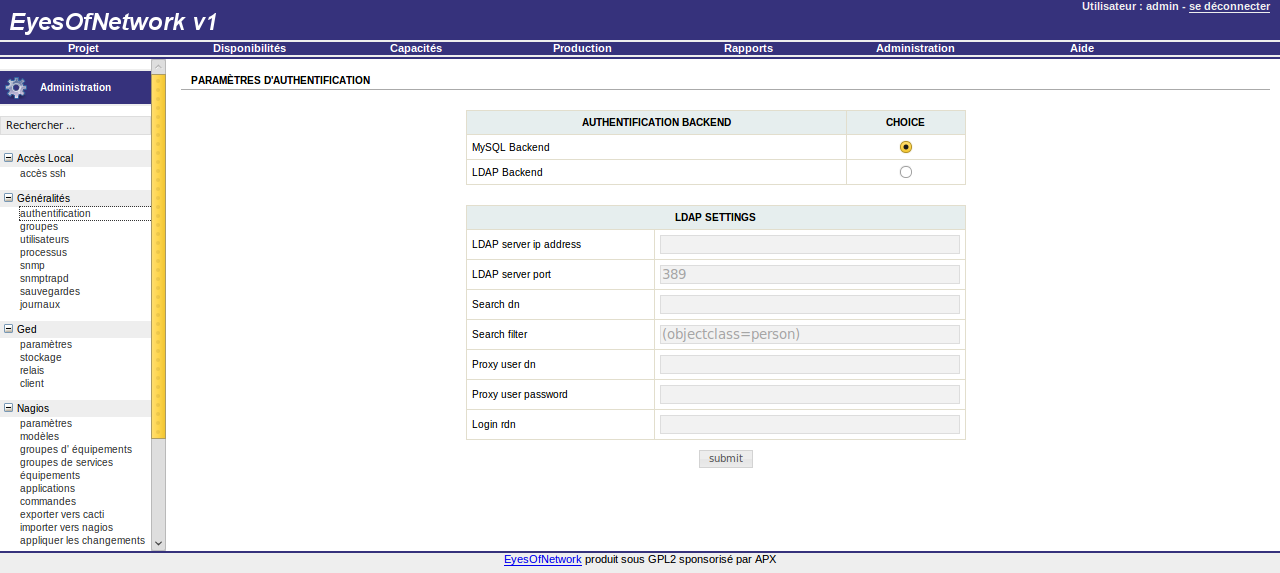Open the EyesOfNetwork footer link
1280x573 pixels.
pyautogui.click(x=542, y=560)
